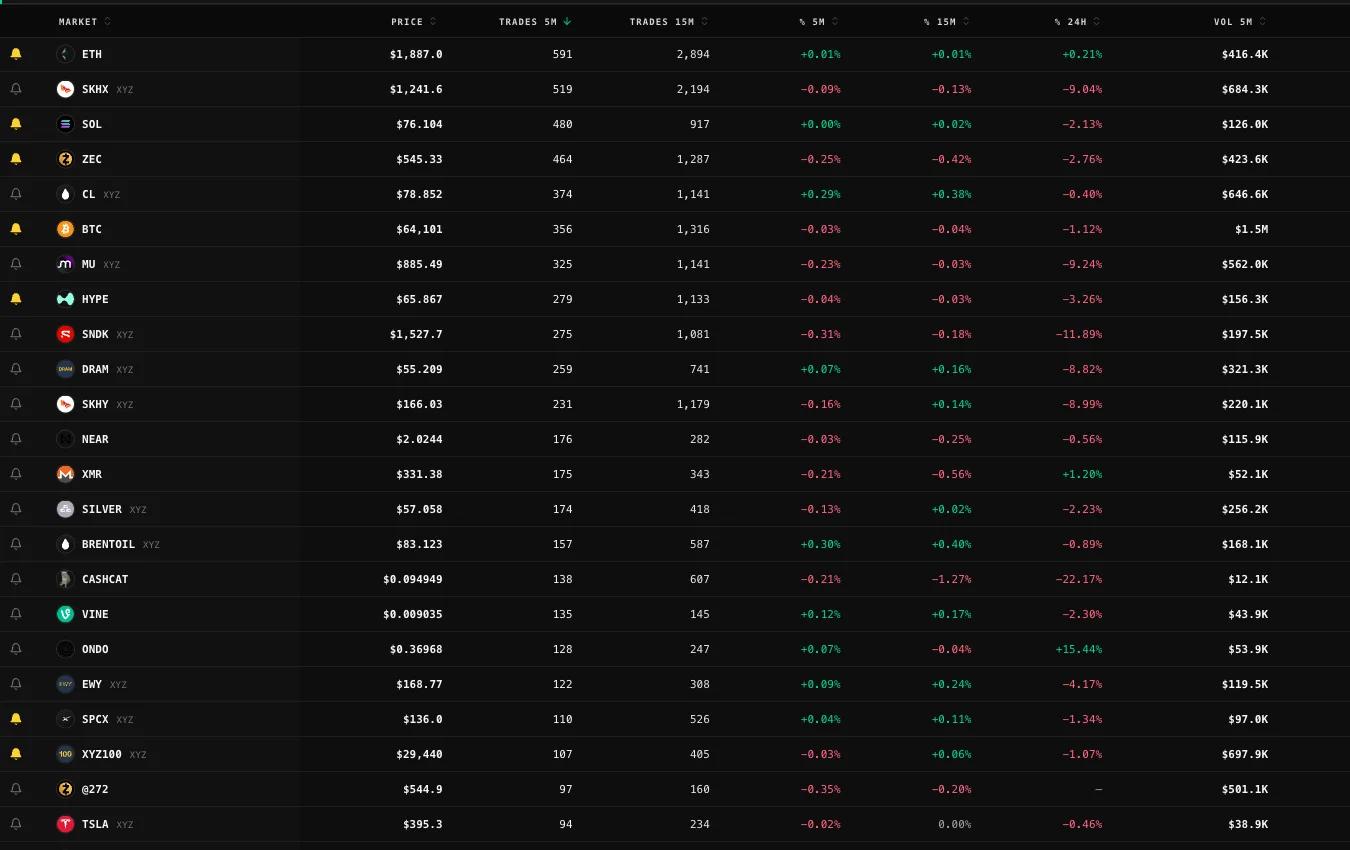
Task: Disable the alert bell for ETH
Action: click(15, 54)
